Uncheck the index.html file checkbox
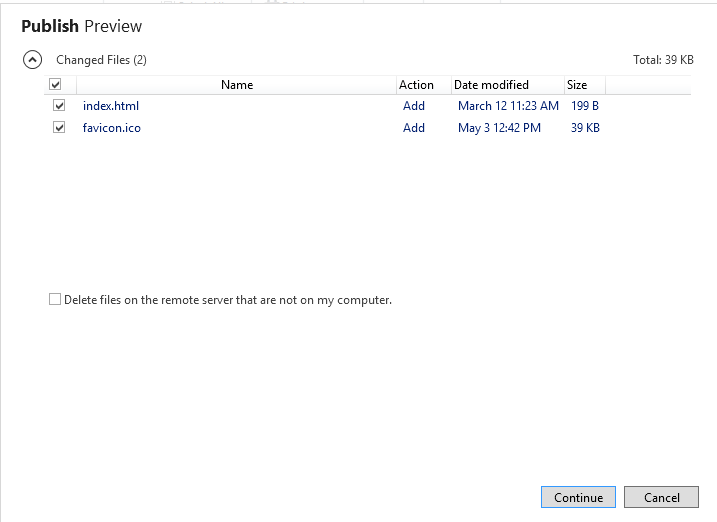Screen dimensions: 717x522 [59, 106]
